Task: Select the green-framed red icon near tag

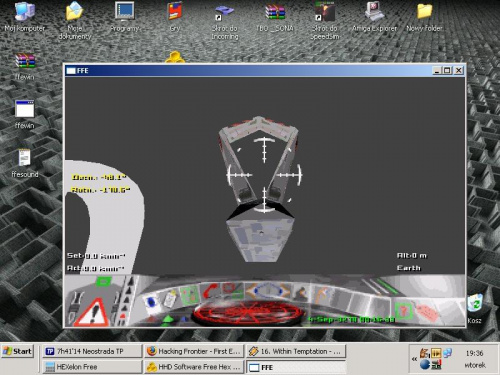Action: [404, 311]
